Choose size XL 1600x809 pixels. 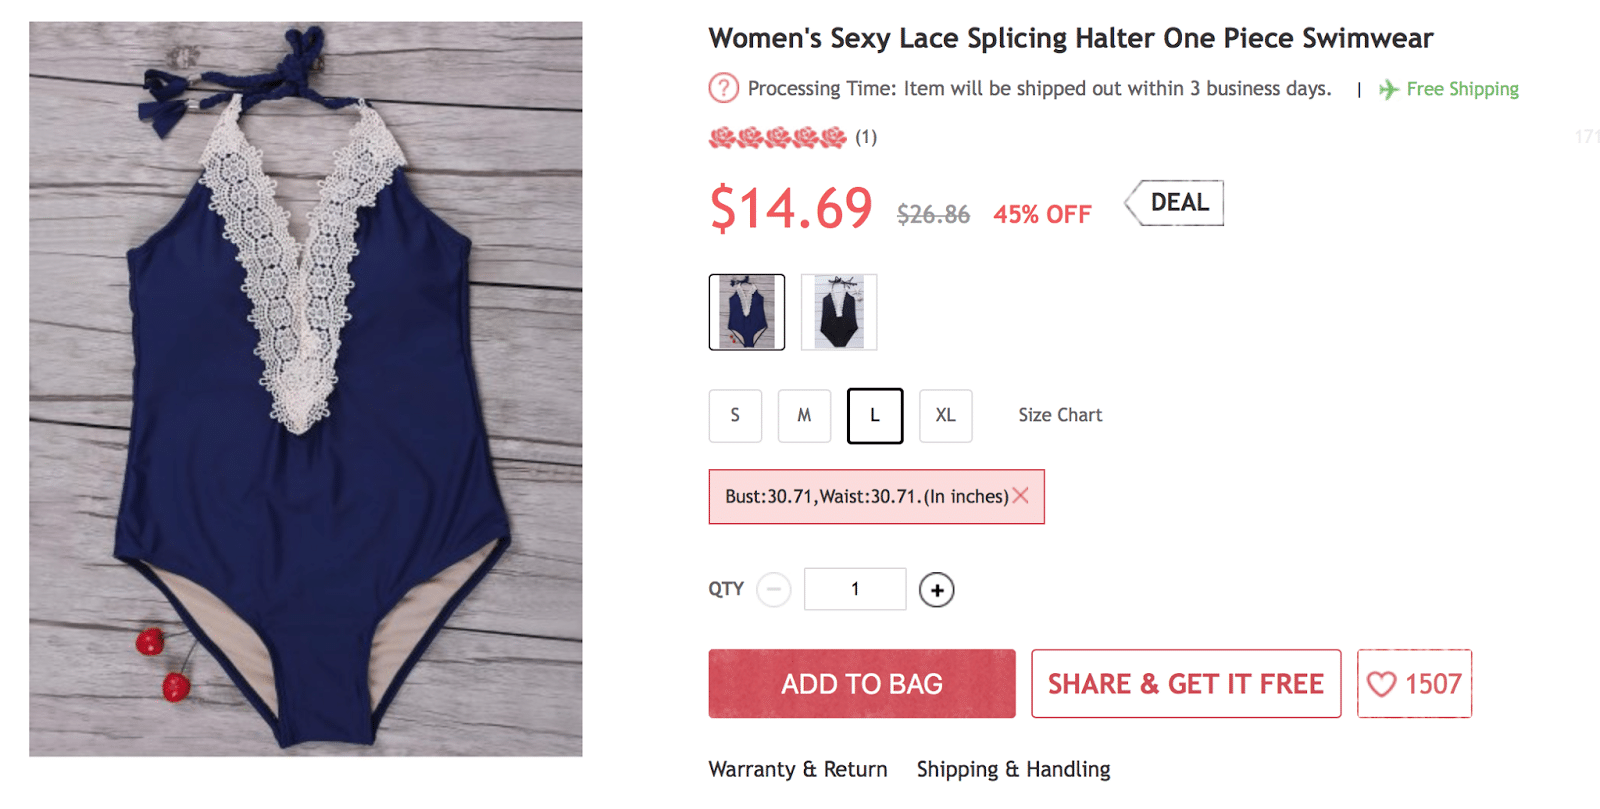945,415
